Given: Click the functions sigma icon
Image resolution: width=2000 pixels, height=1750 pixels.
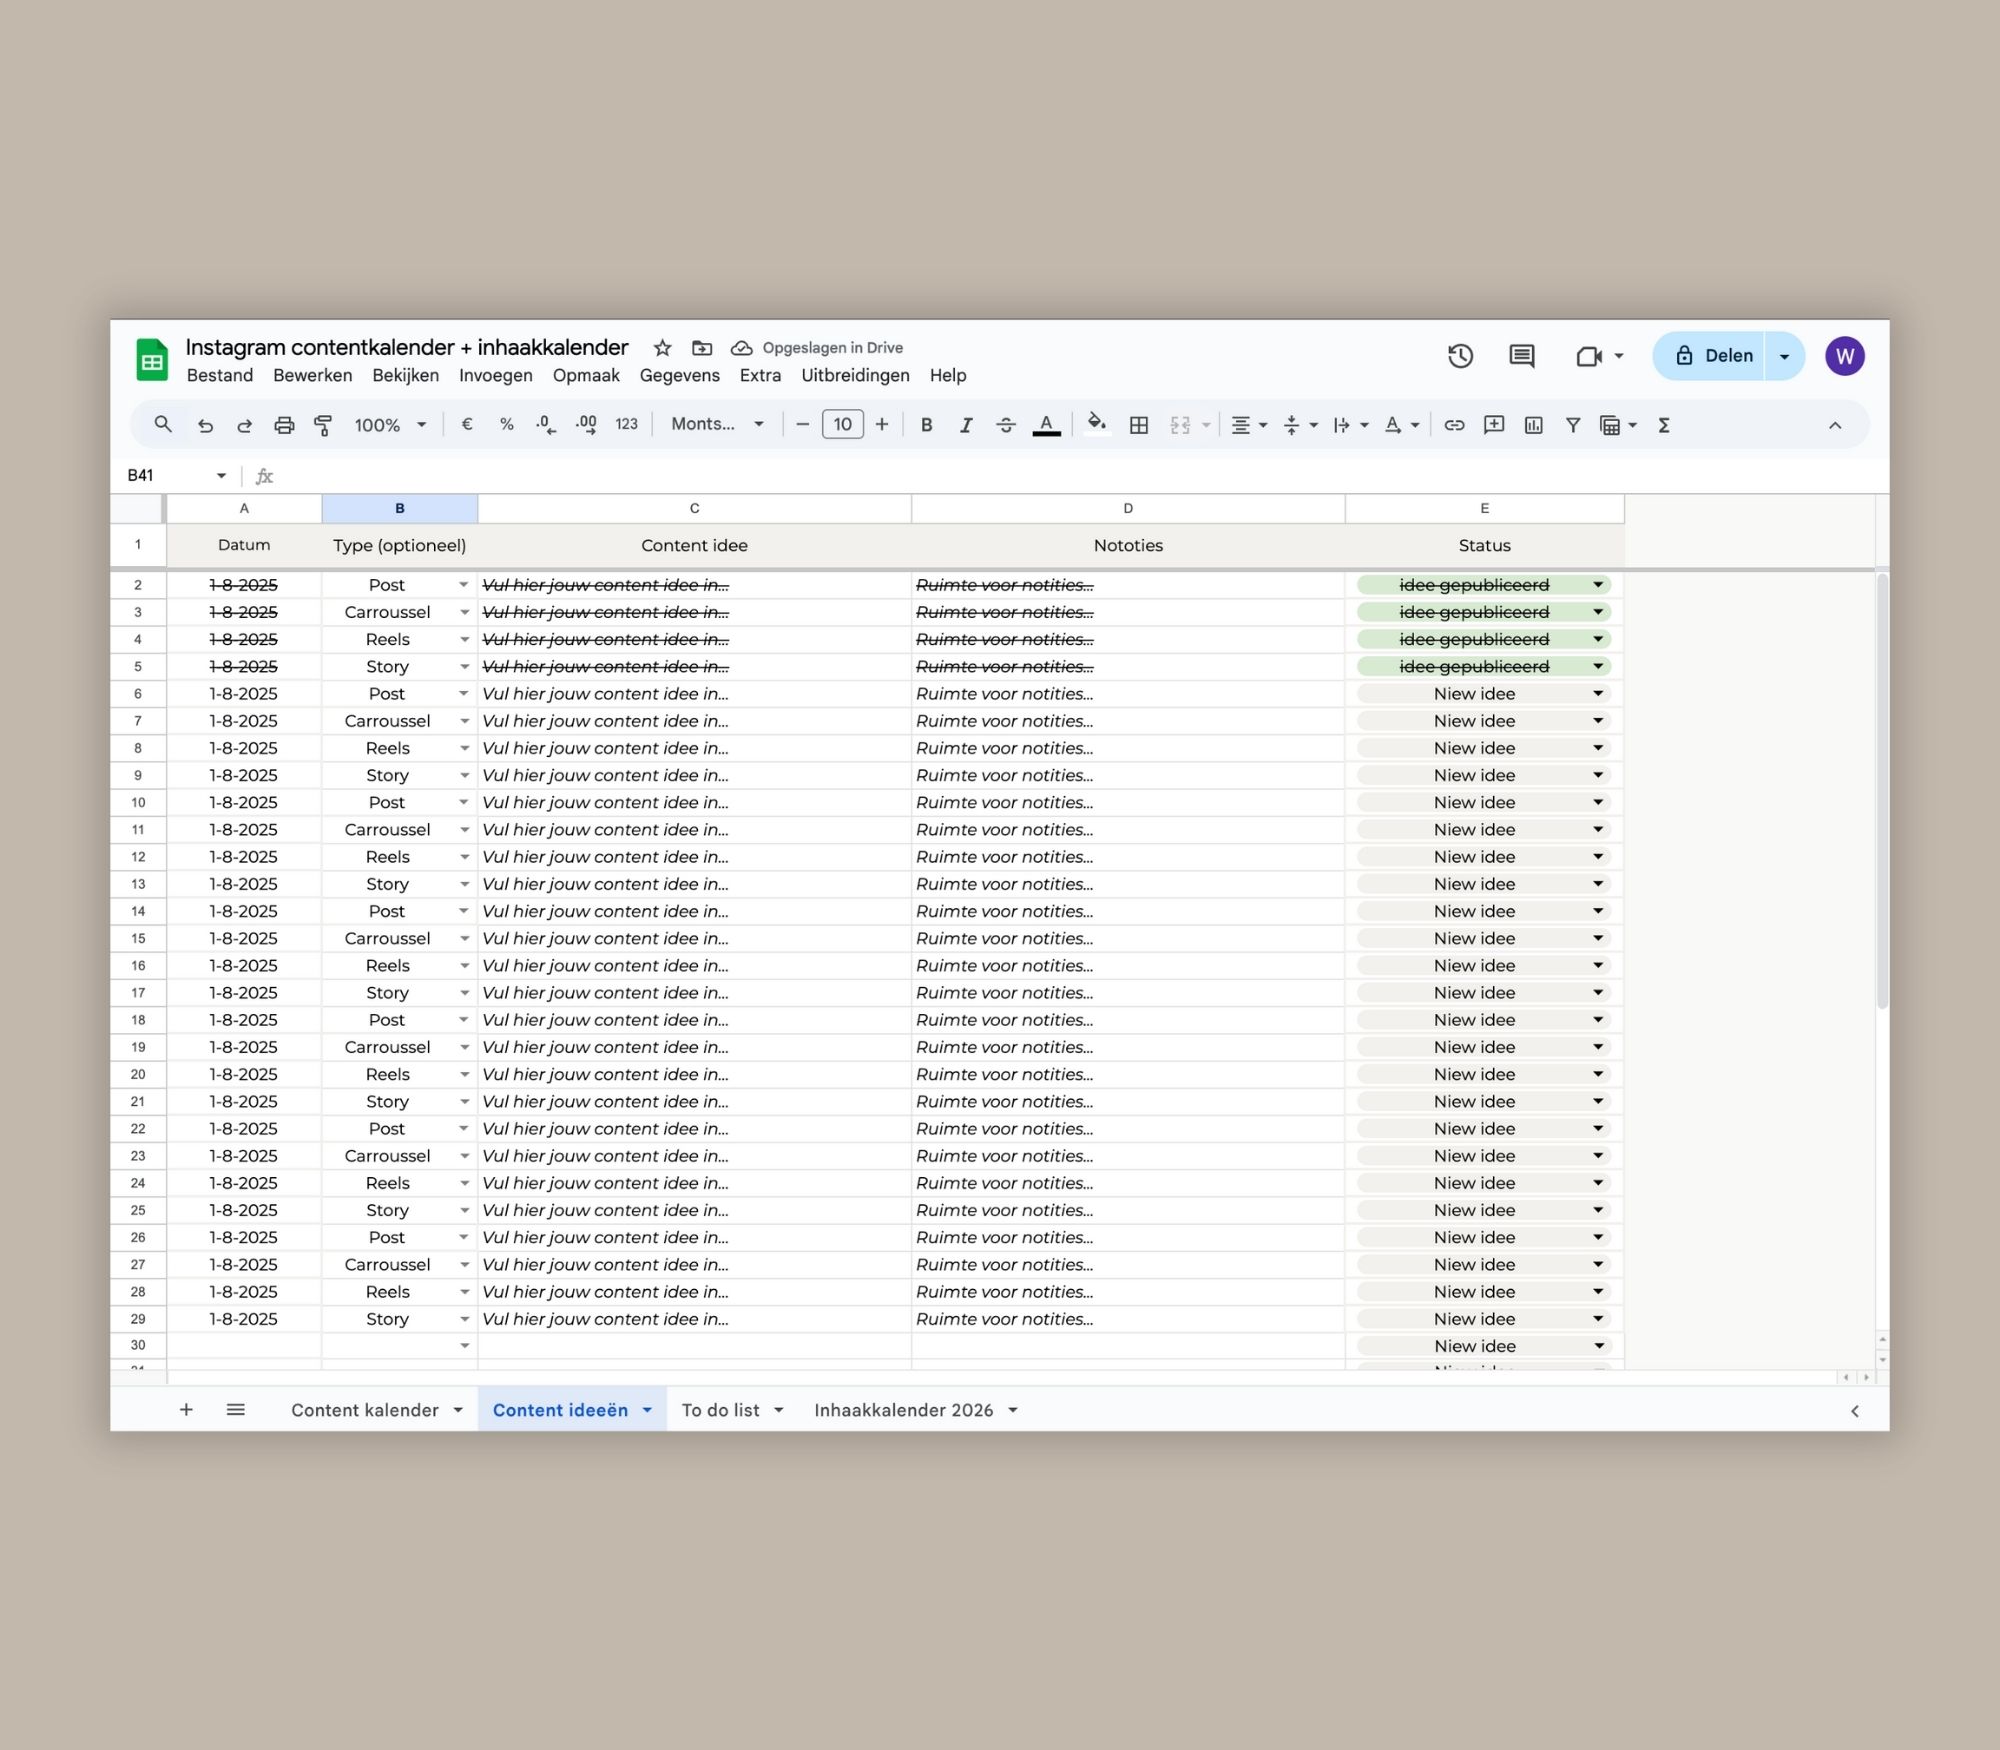Looking at the screenshot, I should pyautogui.click(x=1664, y=425).
